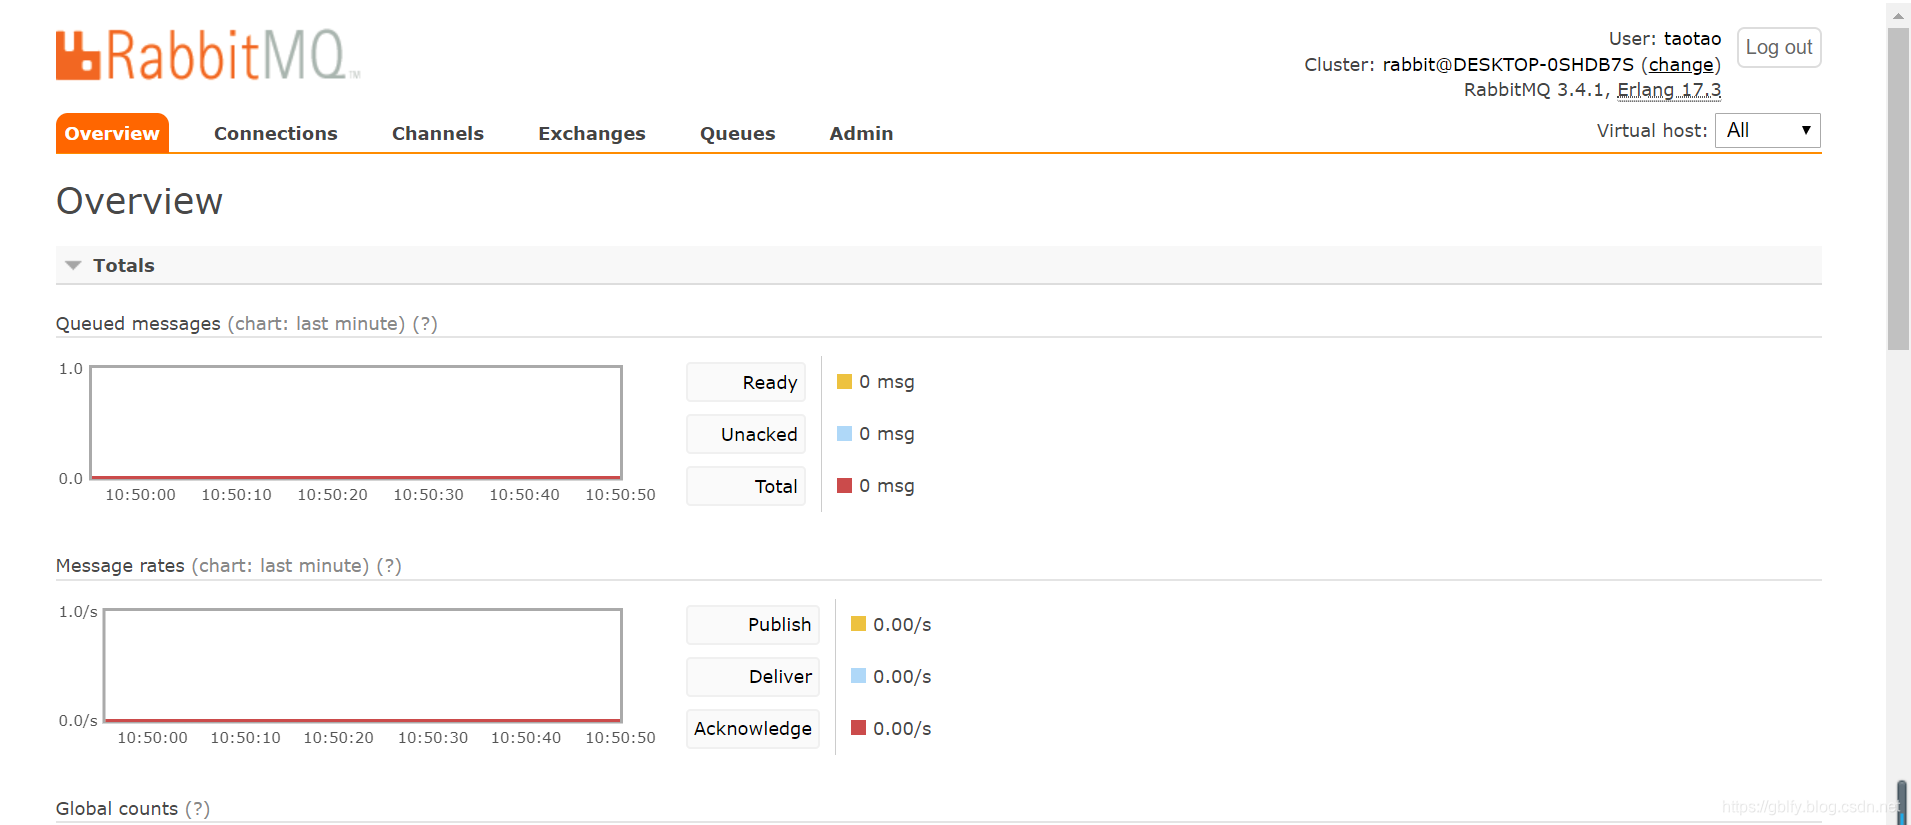The height and width of the screenshot is (825, 1911).
Task: Open the Queues tab
Action: pos(737,133)
